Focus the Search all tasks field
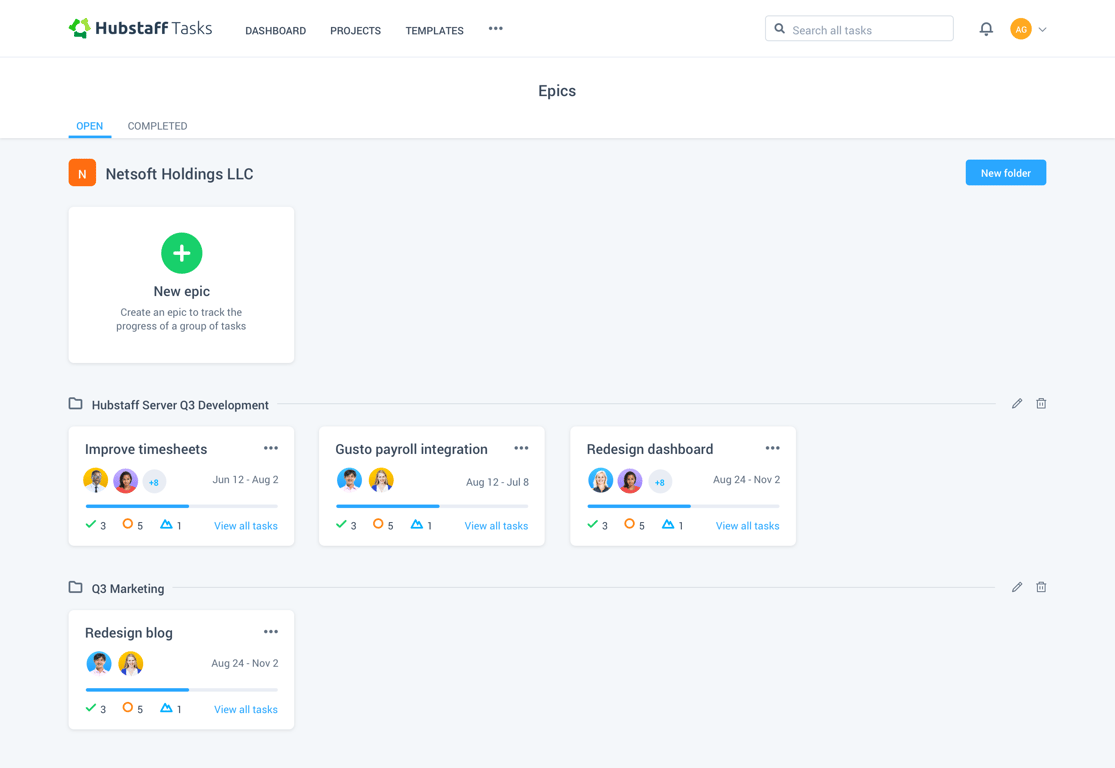This screenshot has width=1115, height=768. 859,29
